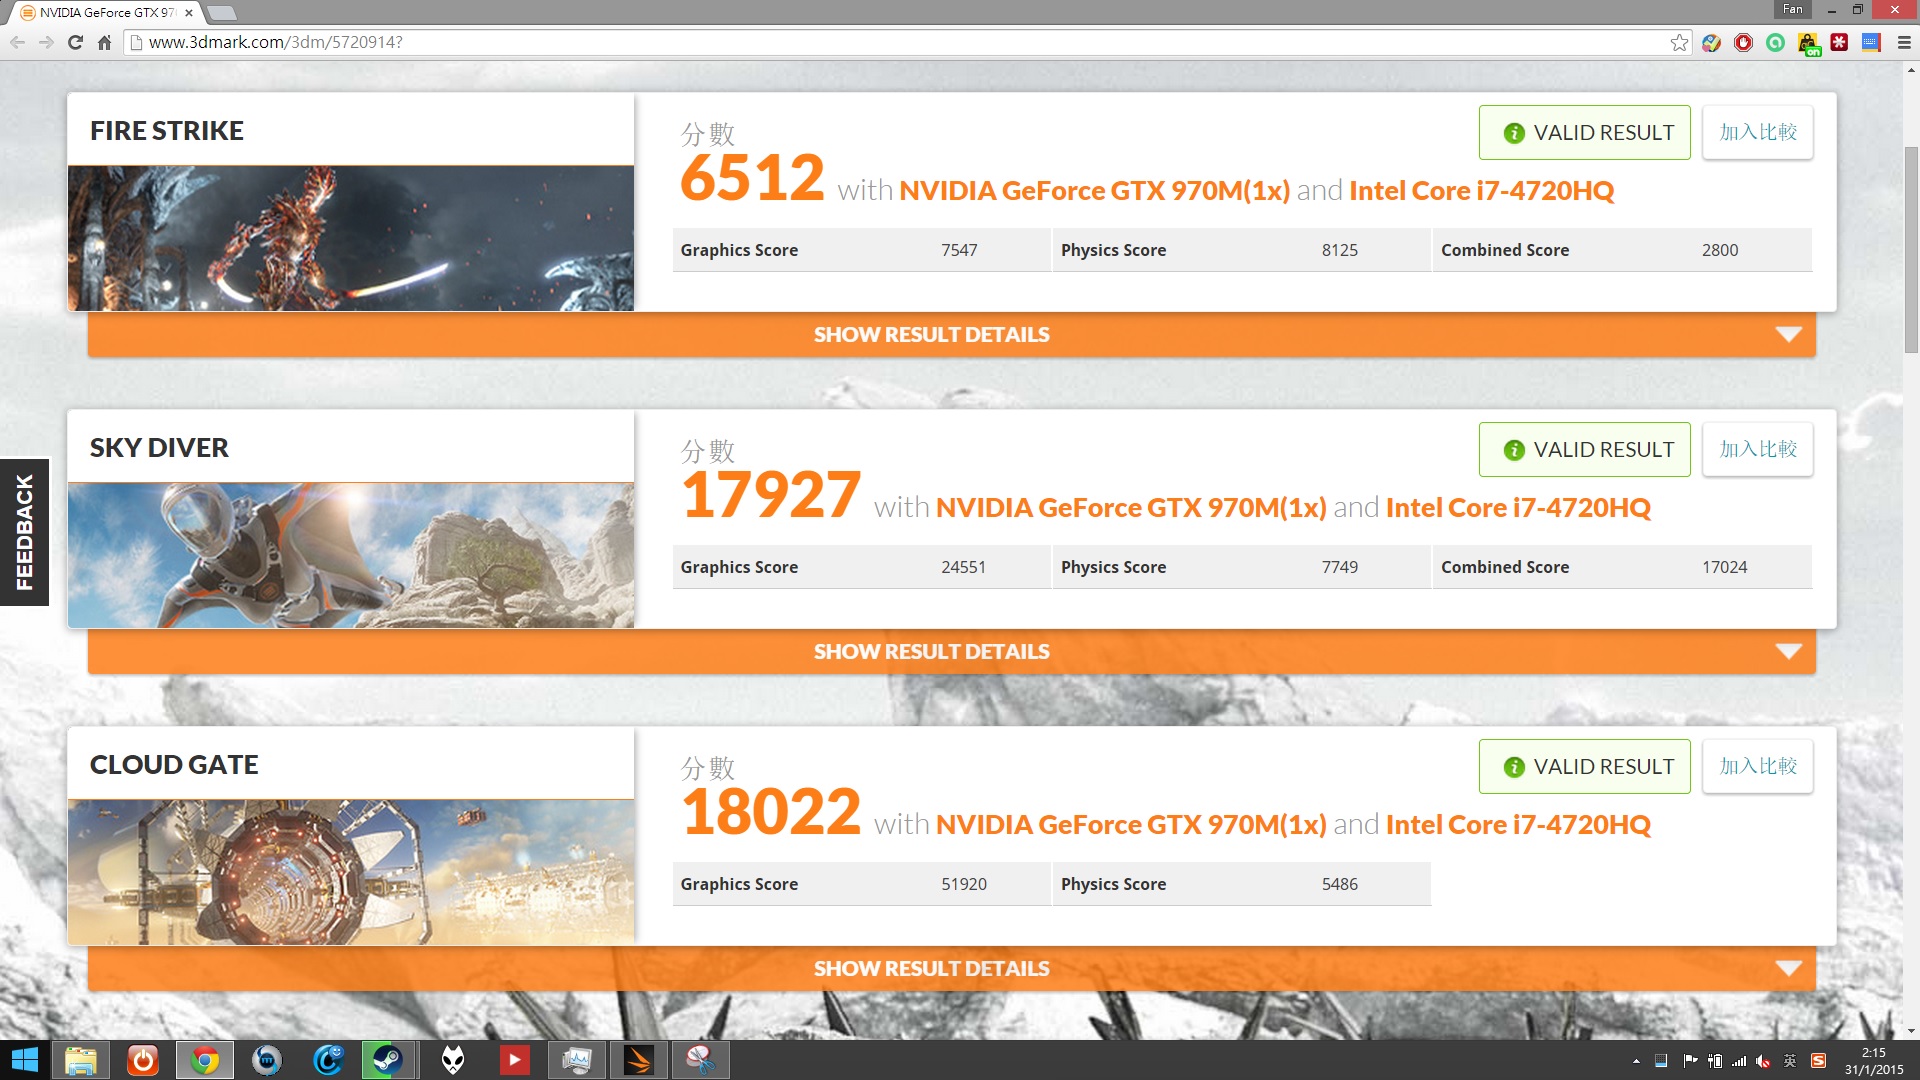Switch input language via 英 indicator
Image resolution: width=1920 pixels, height=1080 pixels.
point(1790,1061)
